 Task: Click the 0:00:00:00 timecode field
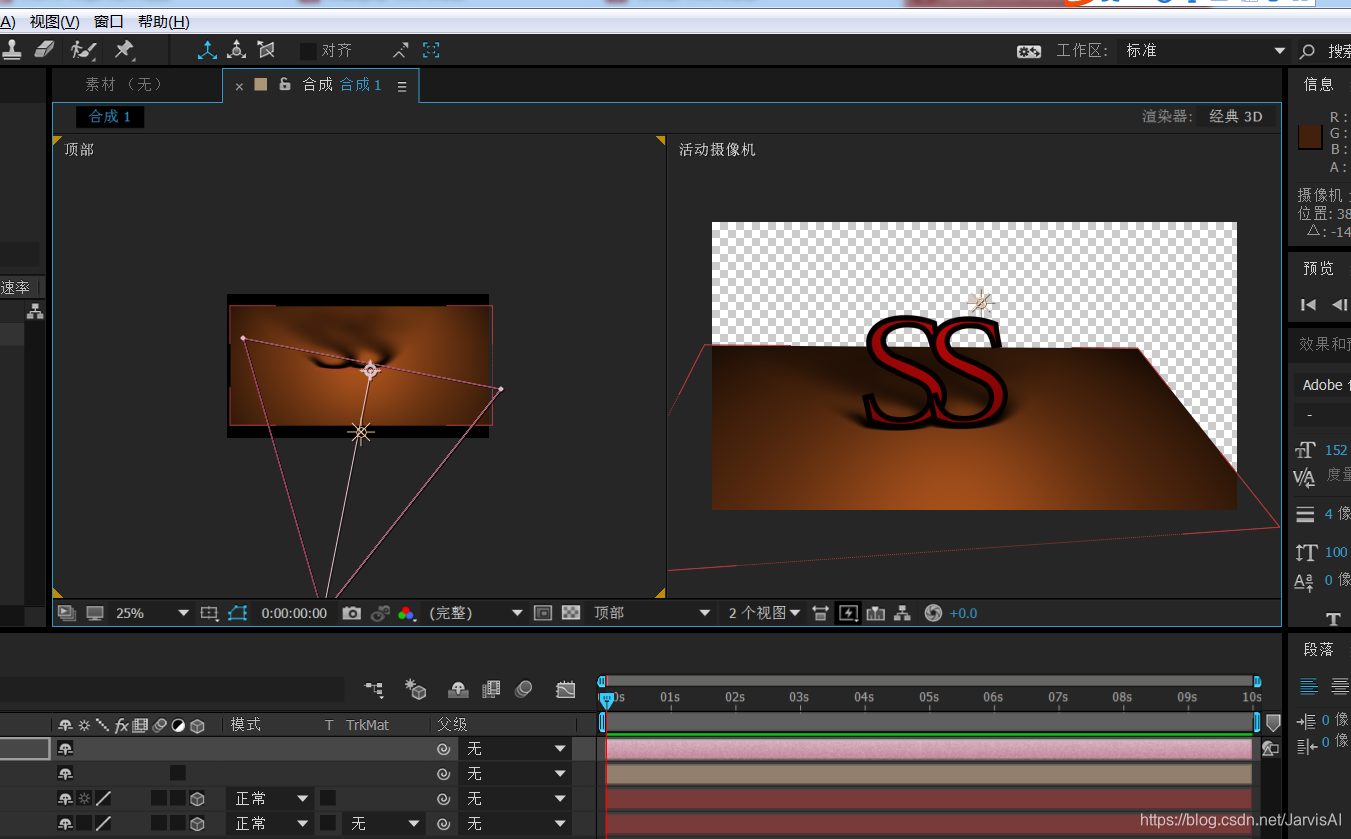tap(294, 613)
